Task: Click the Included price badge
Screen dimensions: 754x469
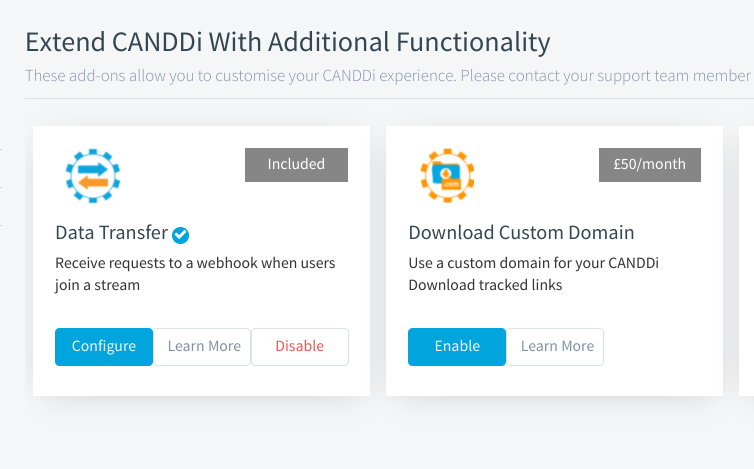Action: click(296, 165)
